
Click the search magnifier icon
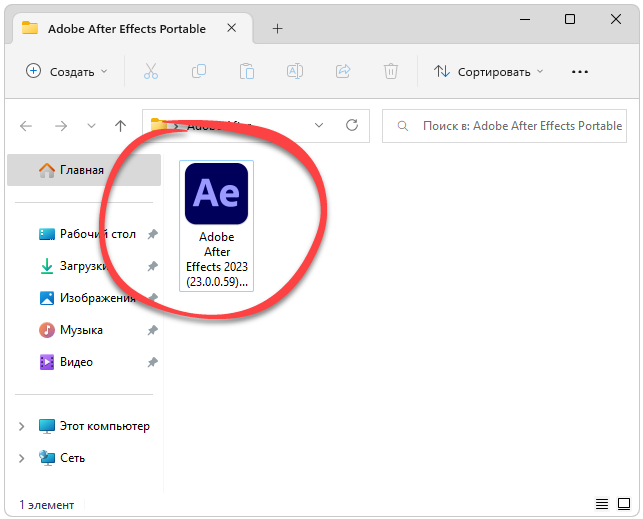point(403,126)
